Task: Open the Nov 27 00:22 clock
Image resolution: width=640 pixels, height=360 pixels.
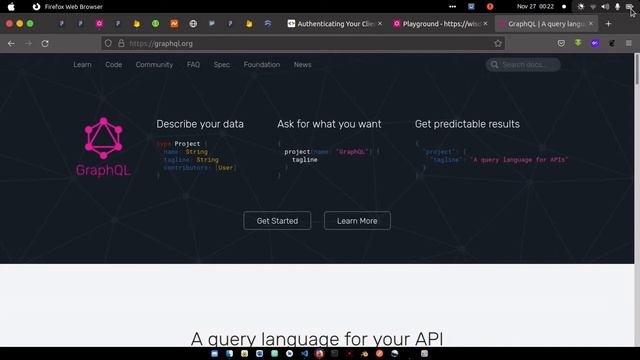Action: (535, 7)
